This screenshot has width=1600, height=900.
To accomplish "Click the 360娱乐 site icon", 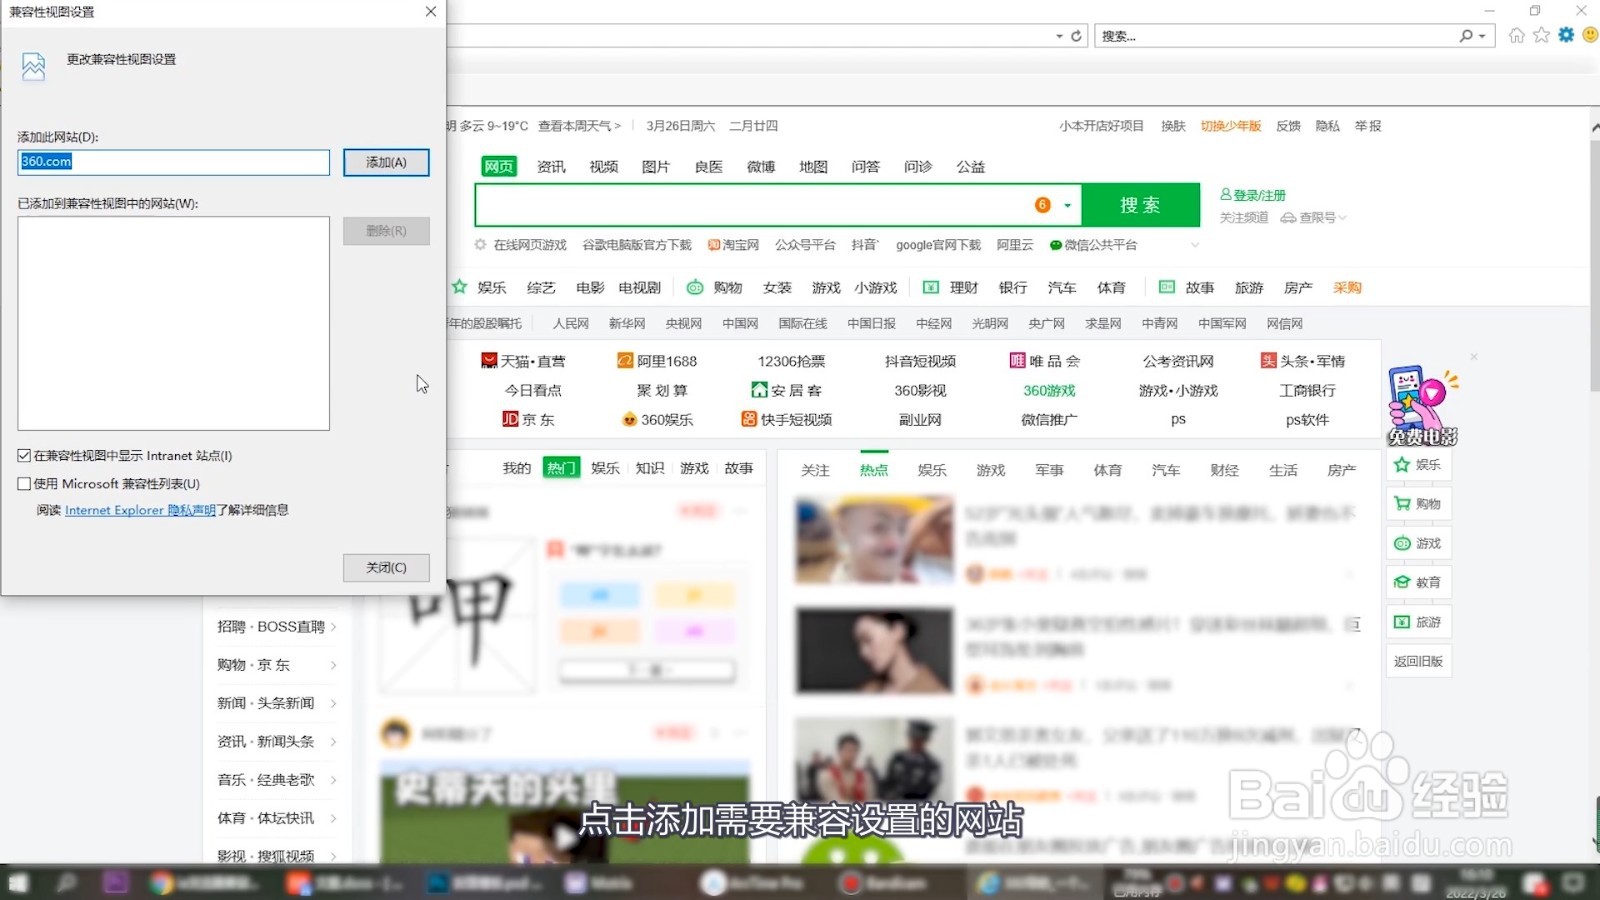I will (x=630, y=420).
